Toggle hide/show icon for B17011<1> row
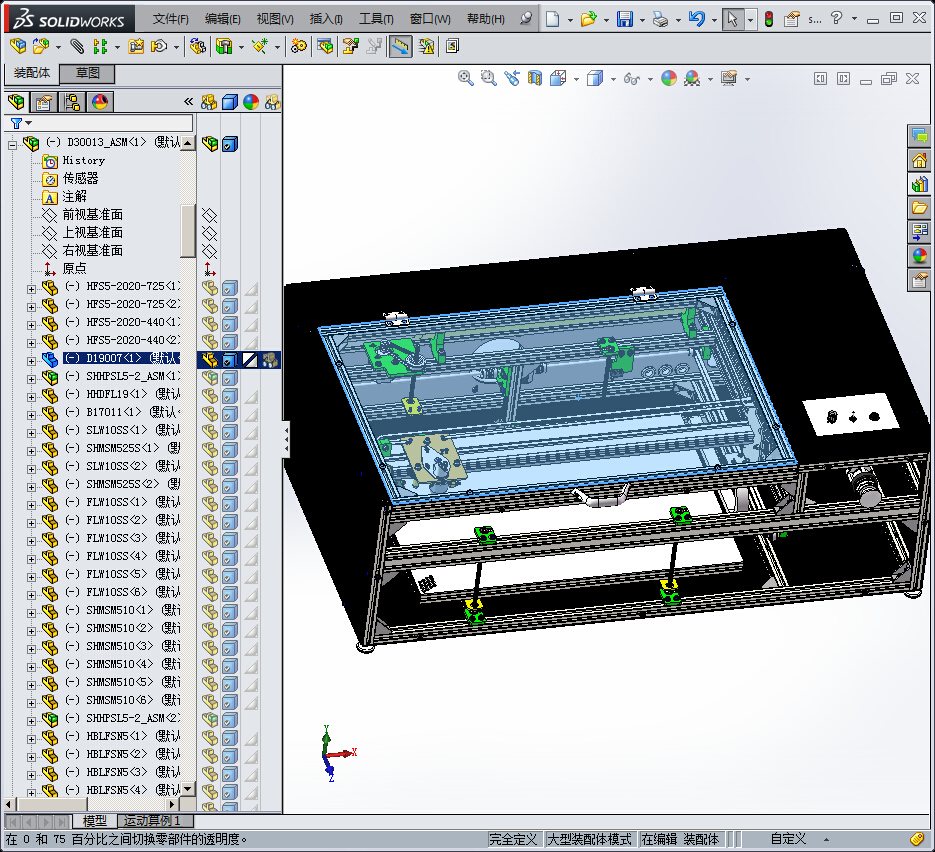Image resolution: width=935 pixels, height=852 pixels. [x=209, y=414]
